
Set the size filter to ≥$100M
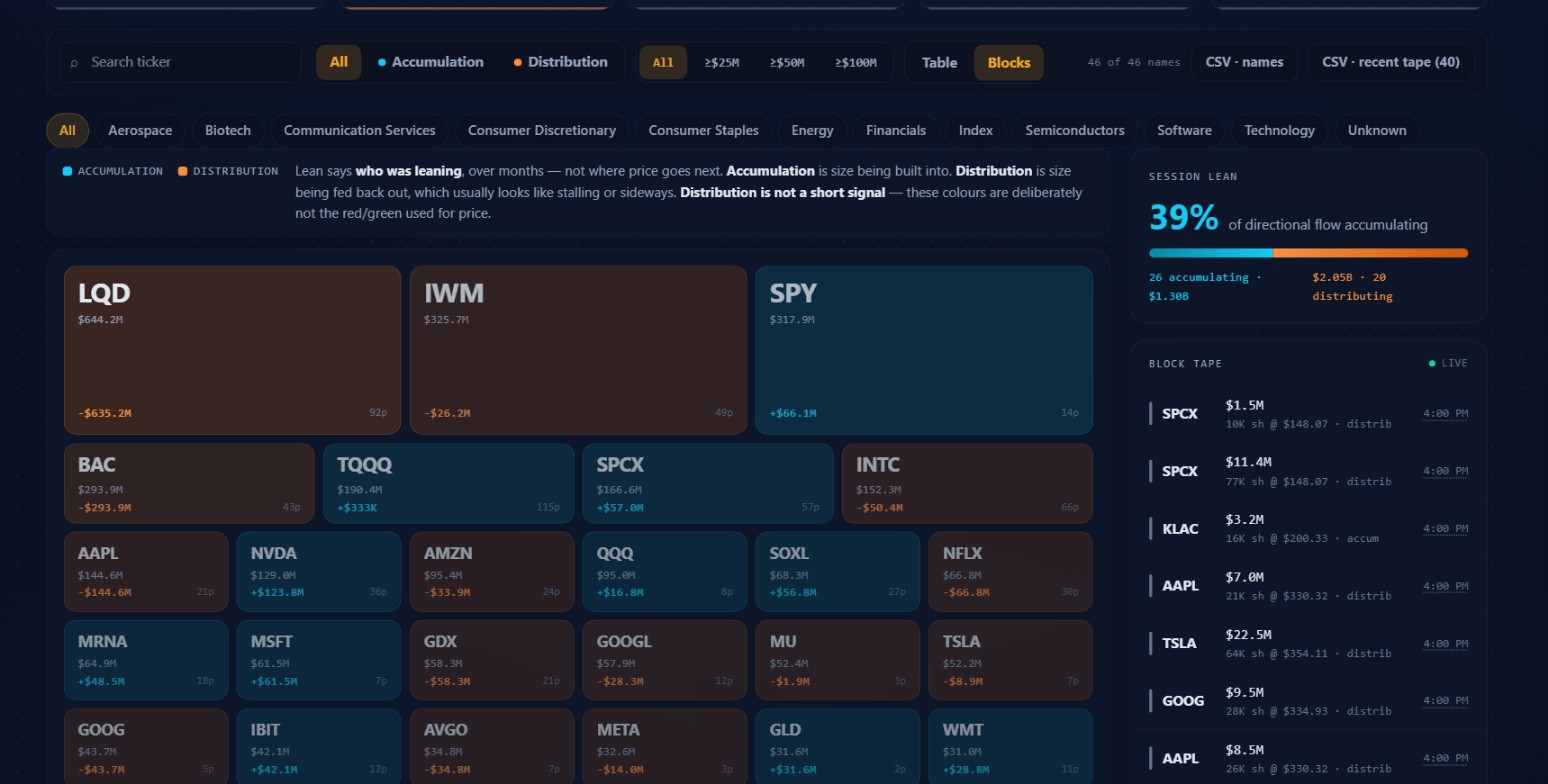856,62
